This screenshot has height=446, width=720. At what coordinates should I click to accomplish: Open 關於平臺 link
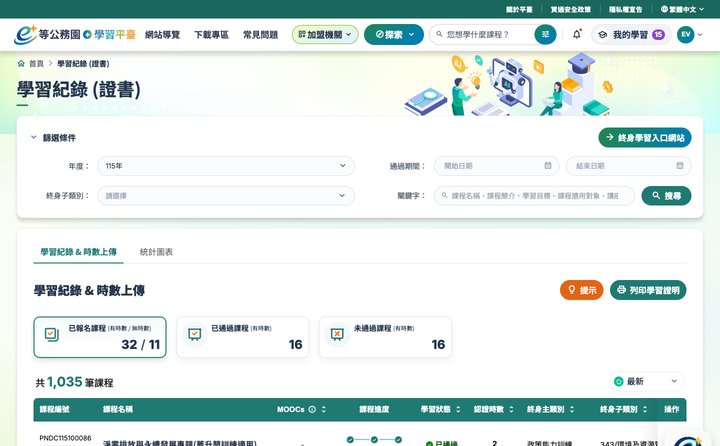pos(519,9)
